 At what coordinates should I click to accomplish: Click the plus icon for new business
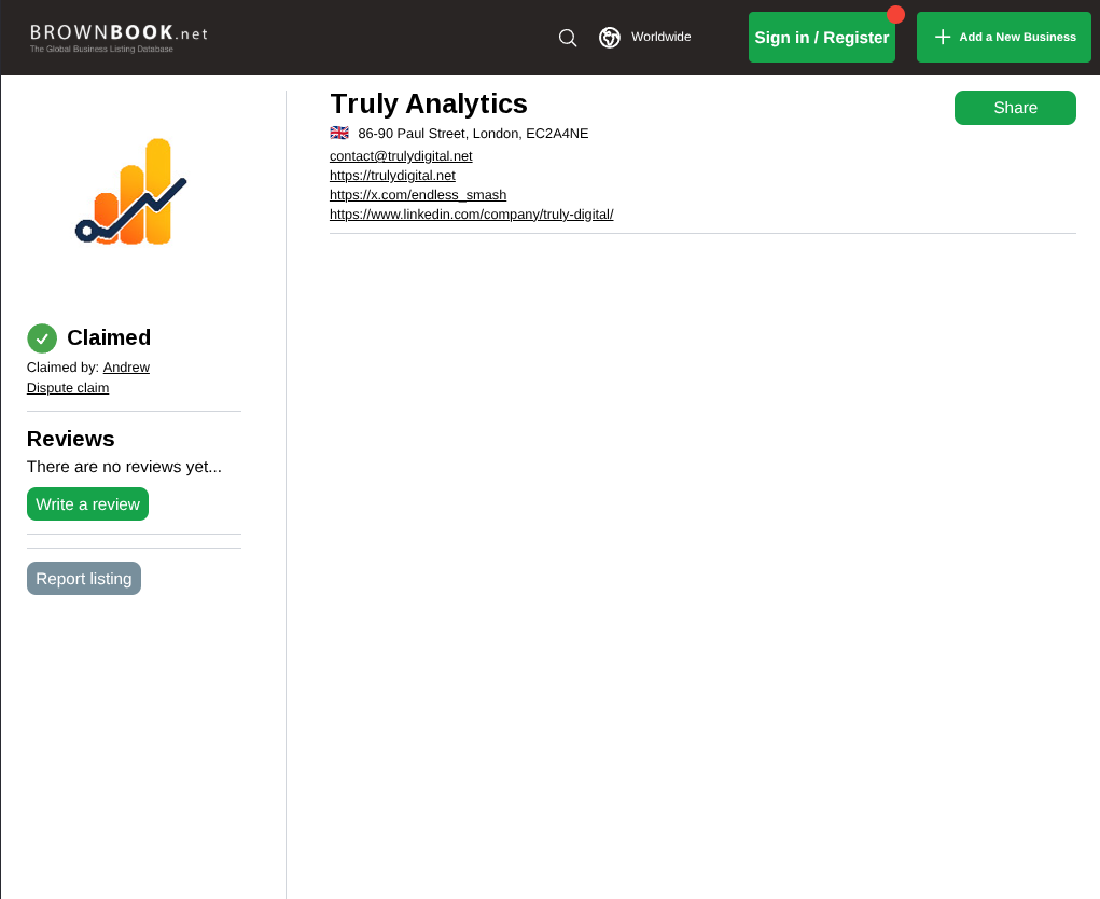pos(943,37)
